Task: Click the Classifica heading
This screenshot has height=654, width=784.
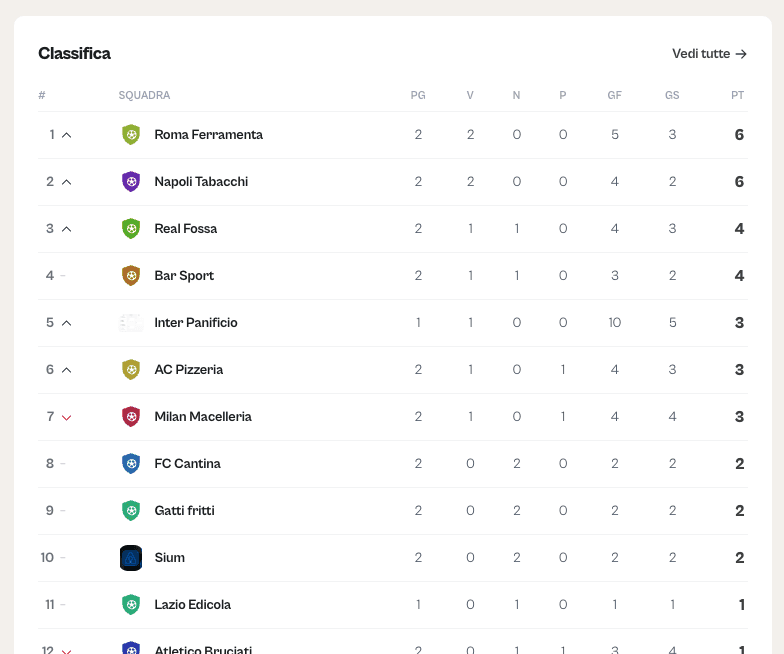Action: 74,54
